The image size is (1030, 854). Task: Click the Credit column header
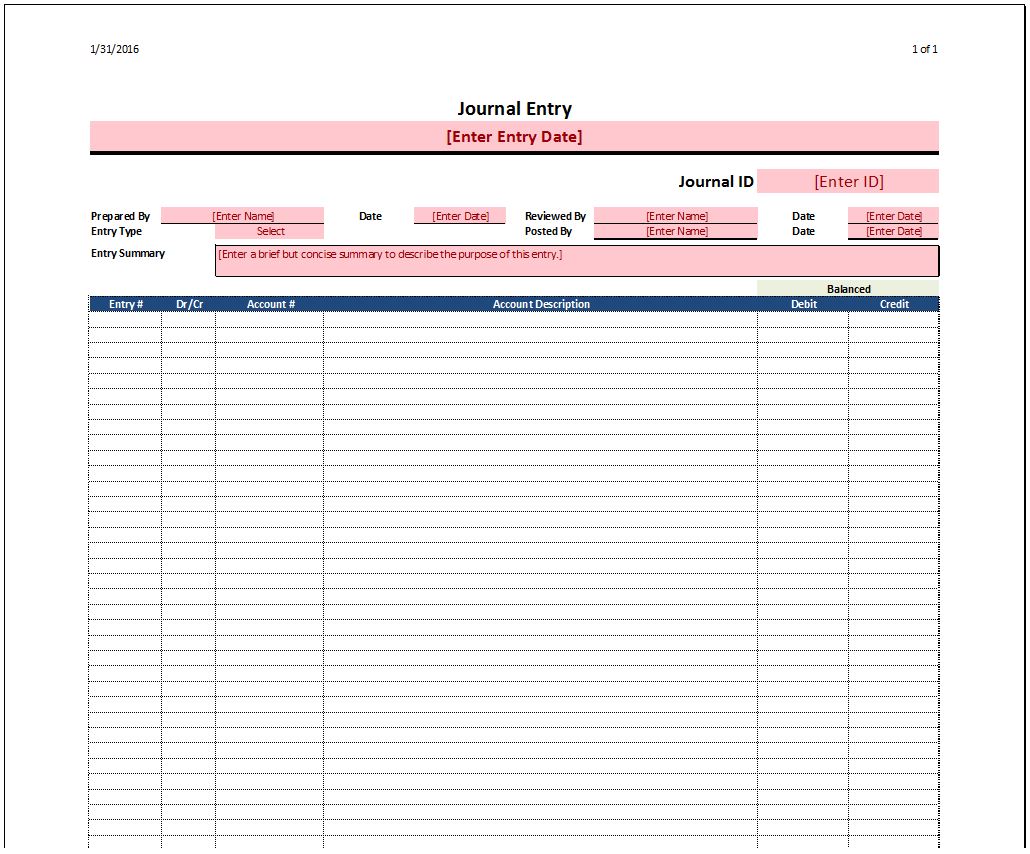pos(893,304)
